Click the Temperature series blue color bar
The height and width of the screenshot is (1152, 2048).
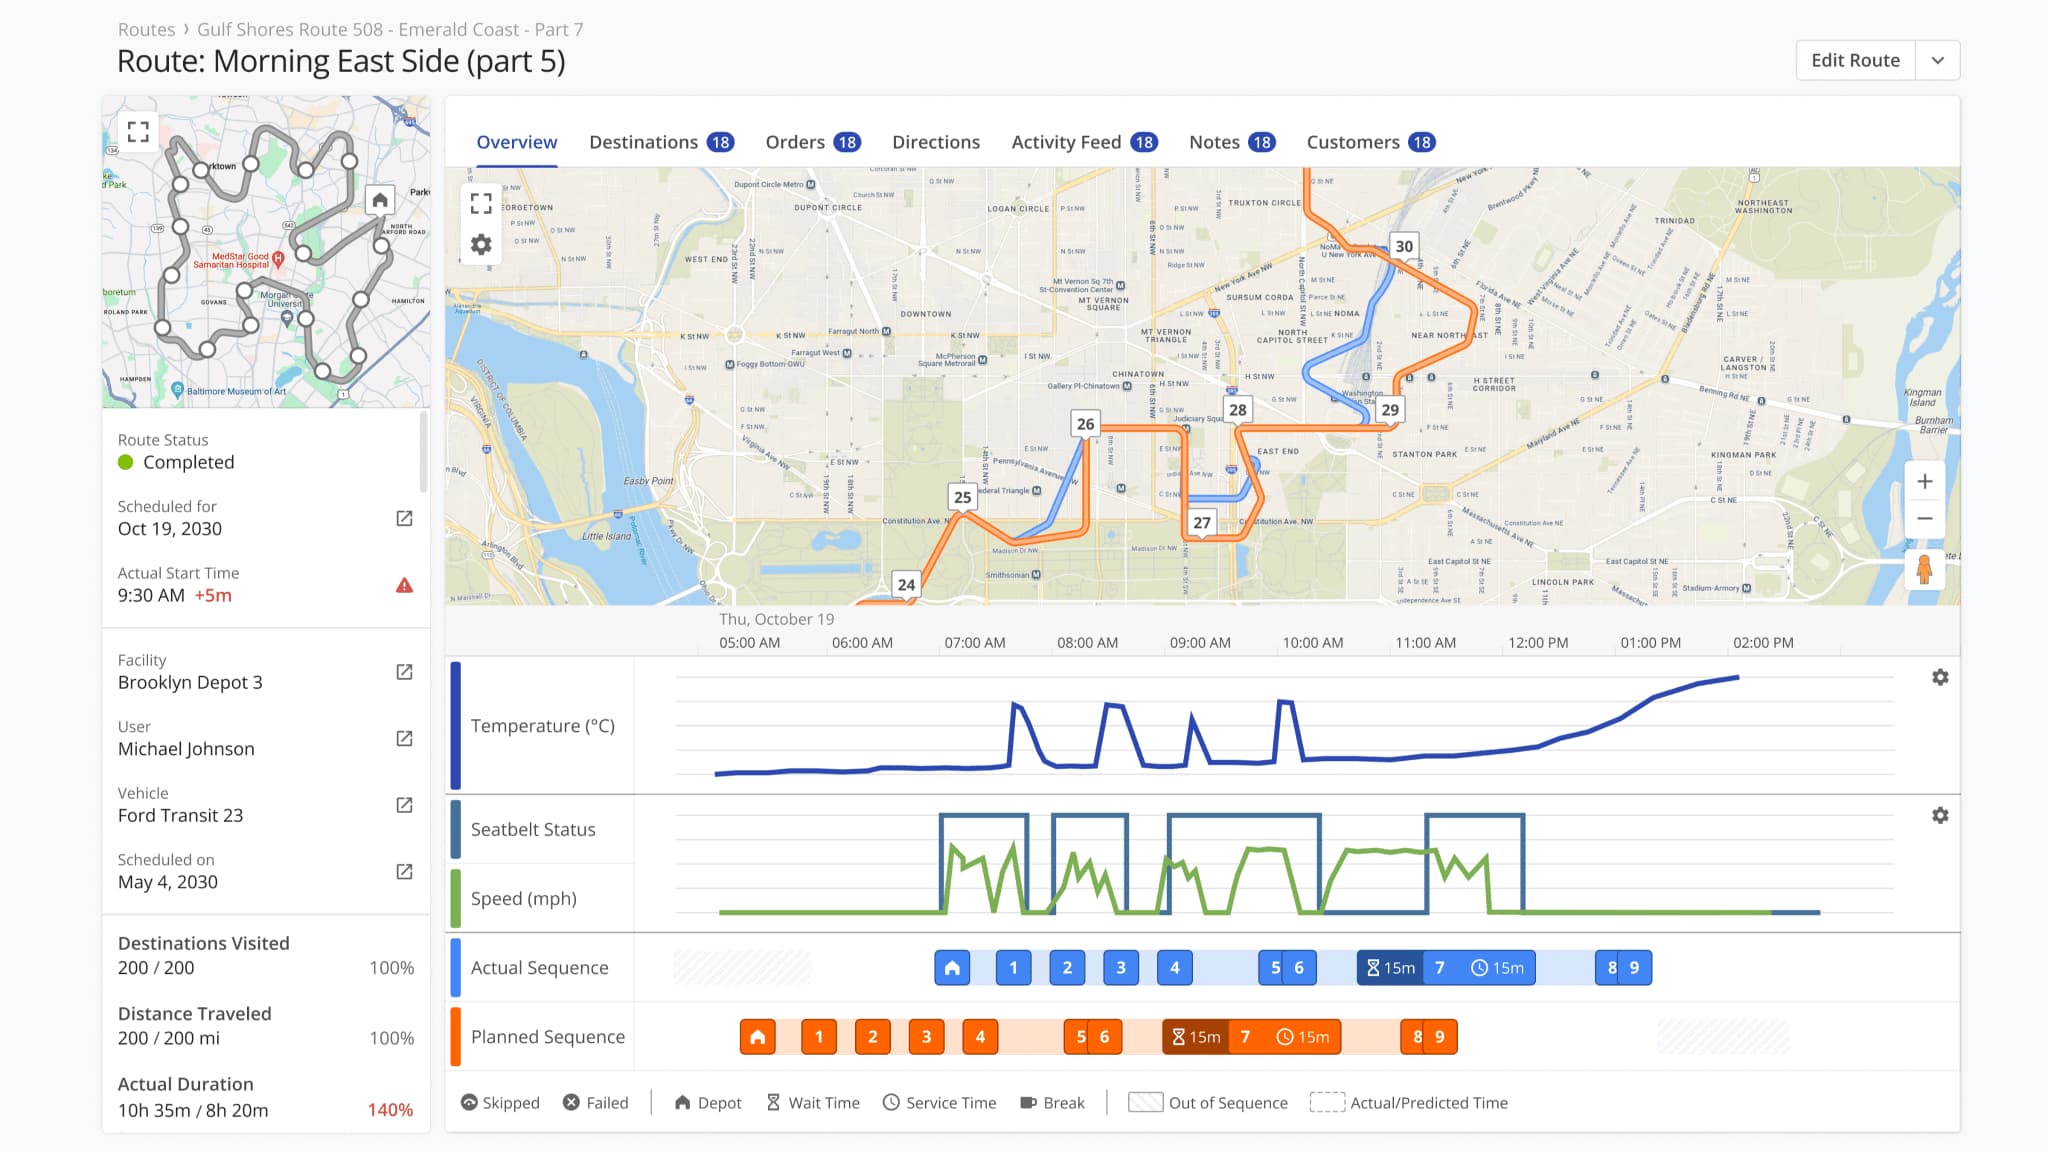tap(456, 726)
